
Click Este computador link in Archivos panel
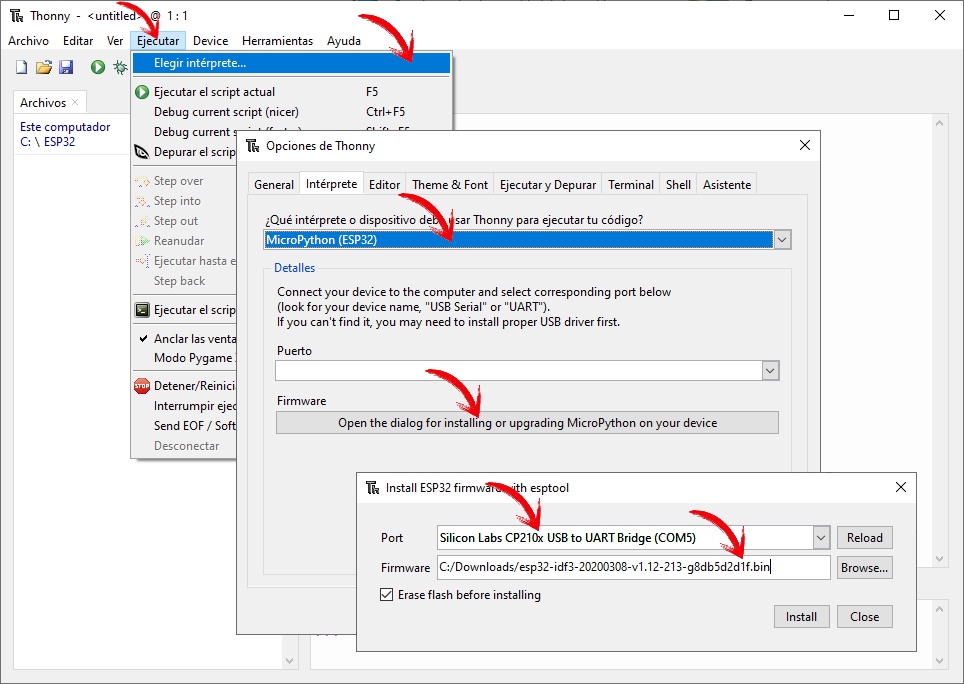[65, 127]
